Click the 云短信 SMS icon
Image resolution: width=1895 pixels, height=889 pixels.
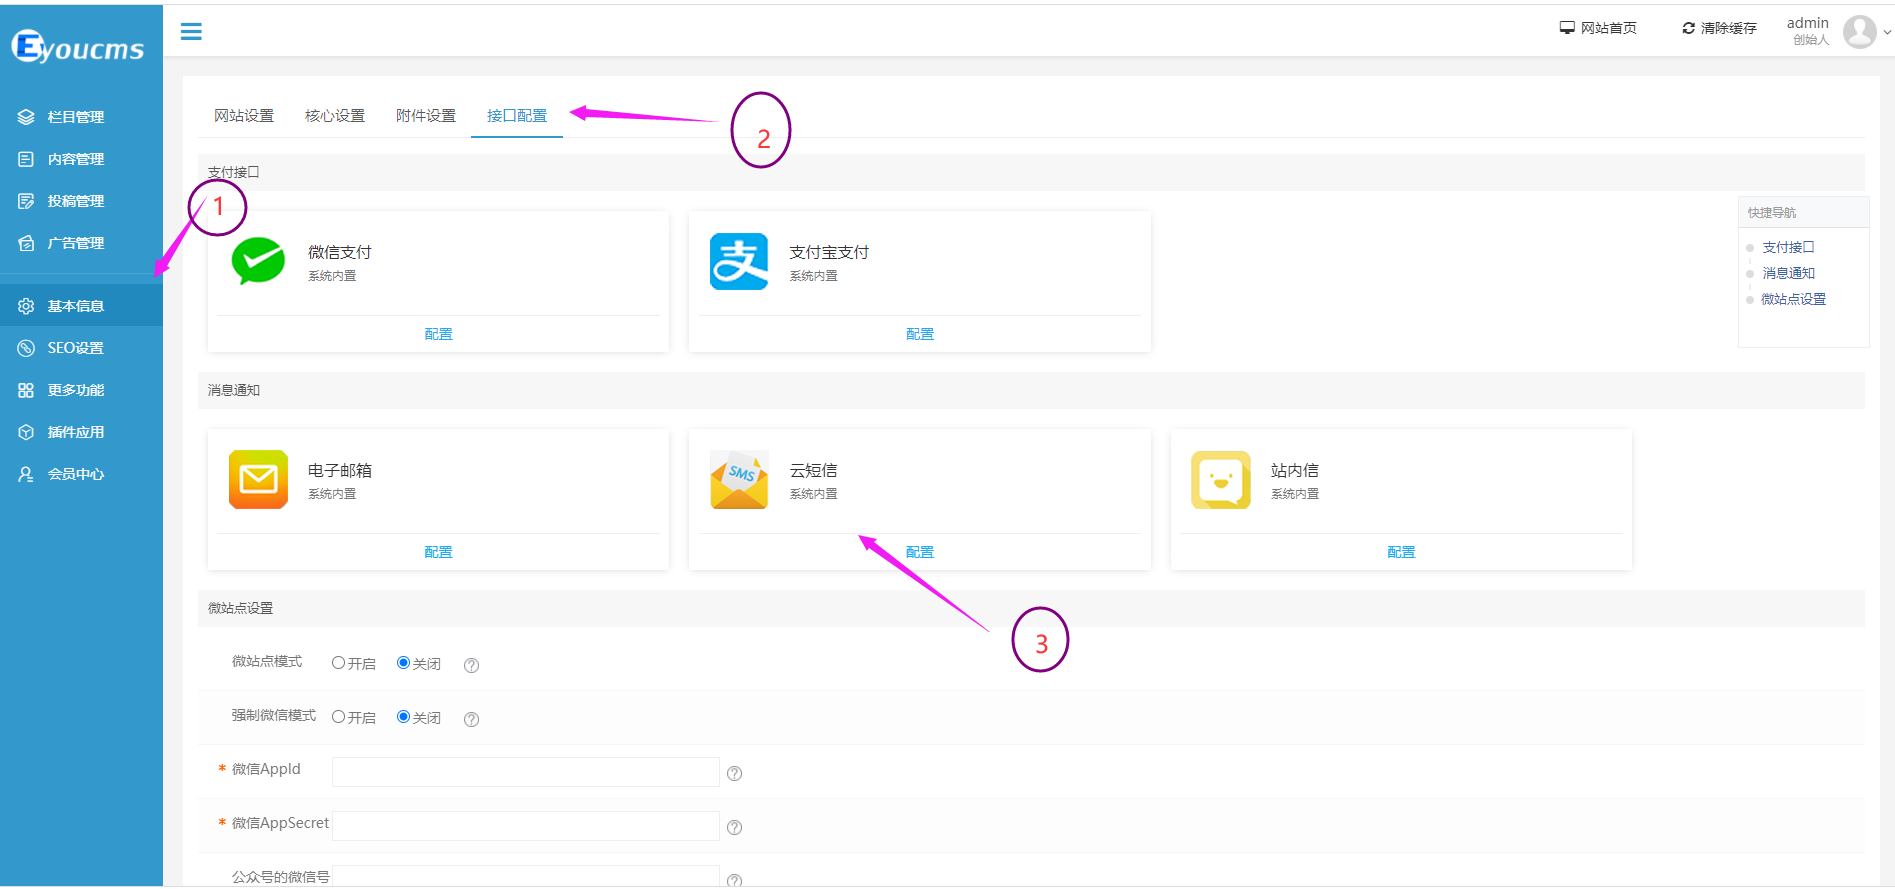739,479
